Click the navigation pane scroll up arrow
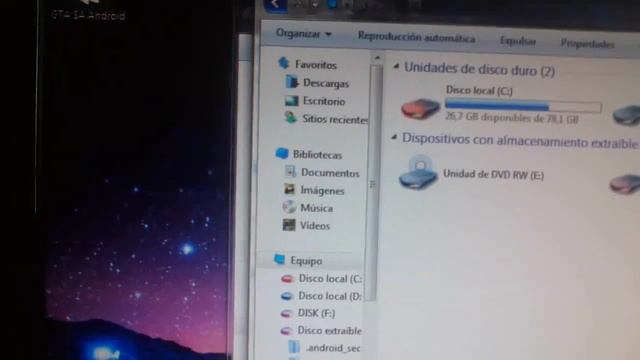Screen dimensions: 640x360 pyautogui.click(x=377, y=58)
